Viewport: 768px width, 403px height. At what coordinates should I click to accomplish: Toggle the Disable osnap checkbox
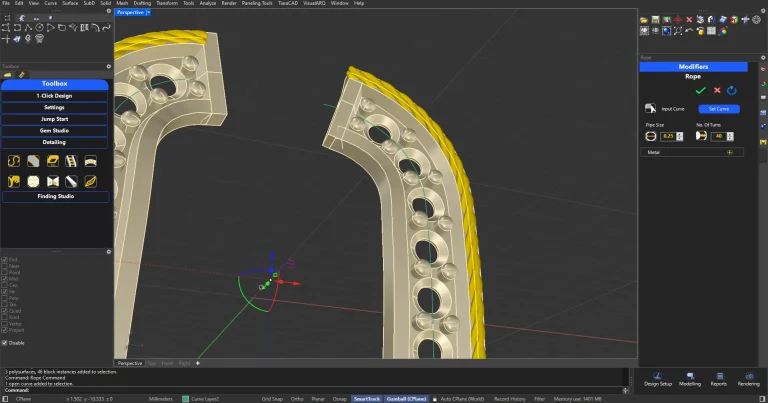point(5,342)
